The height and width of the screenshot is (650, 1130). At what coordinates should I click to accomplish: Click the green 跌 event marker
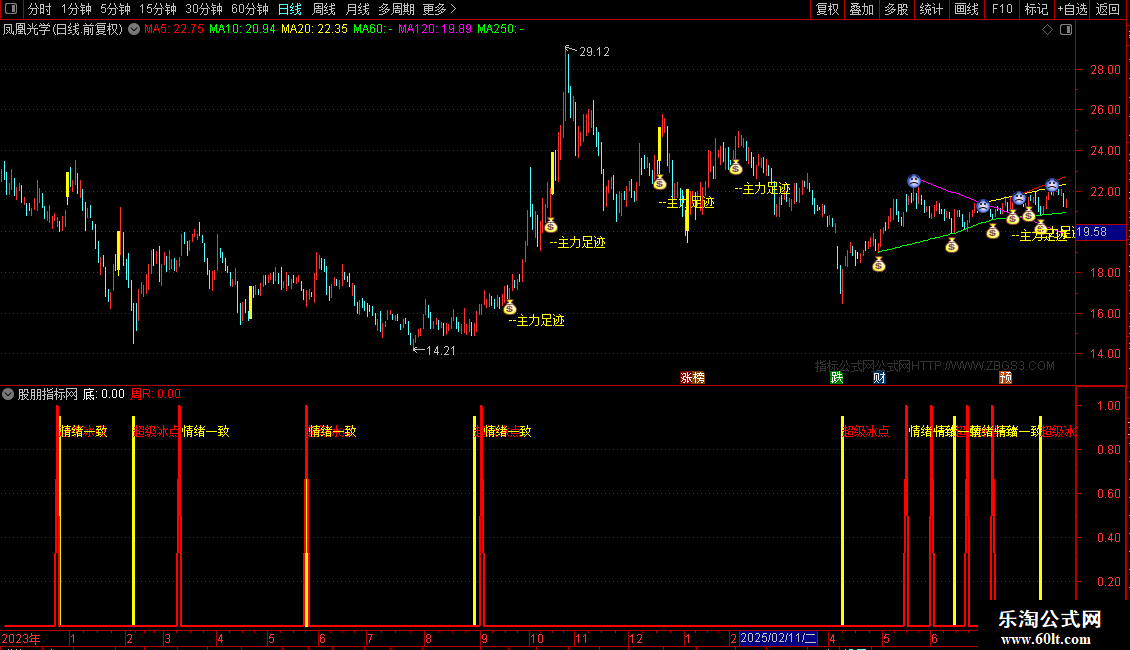pyautogui.click(x=837, y=378)
